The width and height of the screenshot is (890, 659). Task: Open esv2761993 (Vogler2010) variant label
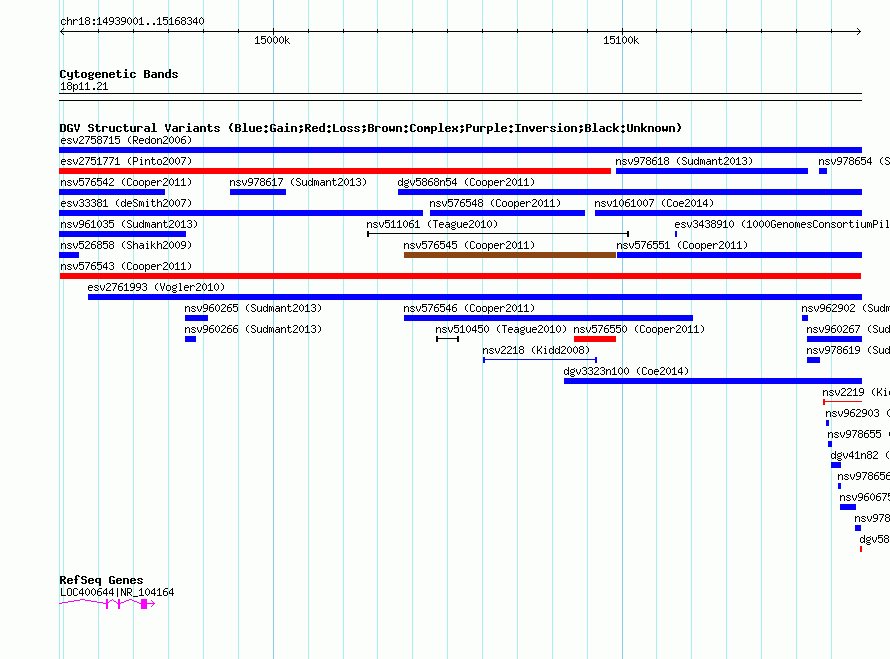[156, 287]
